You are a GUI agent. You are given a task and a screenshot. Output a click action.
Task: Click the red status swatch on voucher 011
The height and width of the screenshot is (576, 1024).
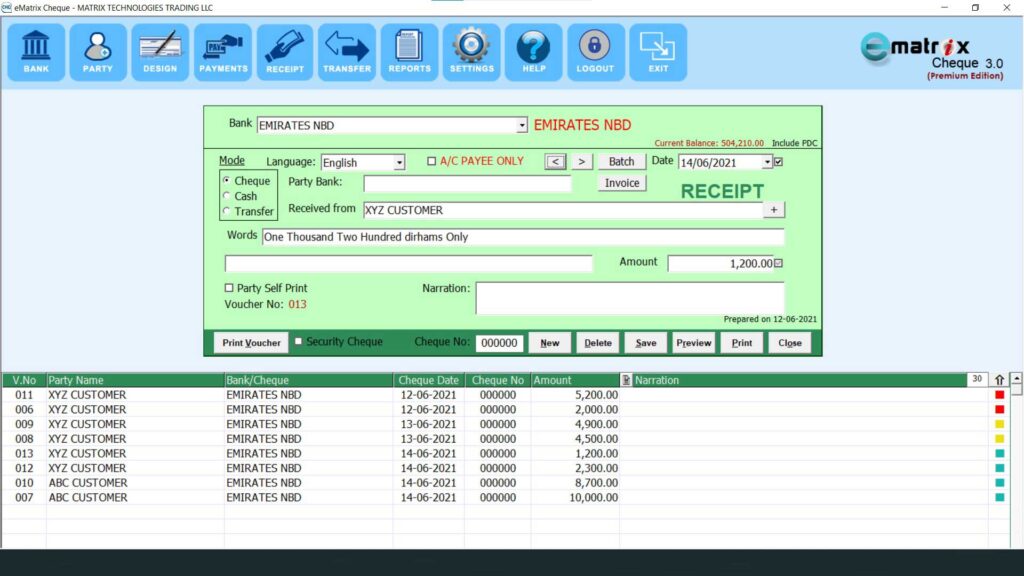point(1000,395)
